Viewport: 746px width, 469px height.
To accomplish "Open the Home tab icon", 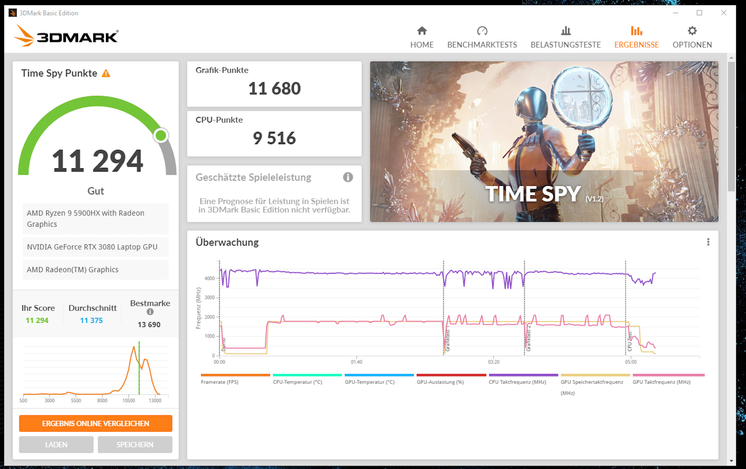I will click(421, 31).
